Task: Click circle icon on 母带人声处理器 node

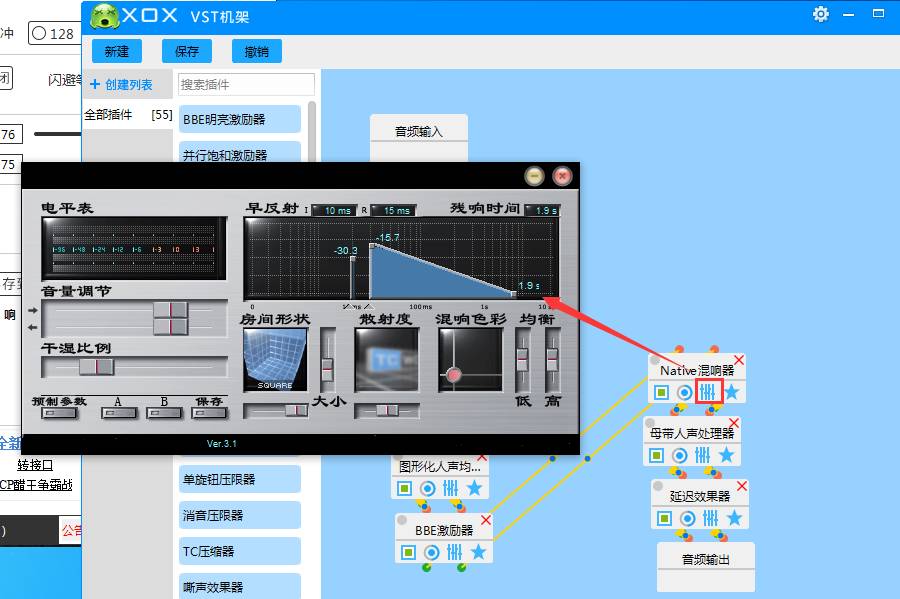Action: tap(680, 456)
